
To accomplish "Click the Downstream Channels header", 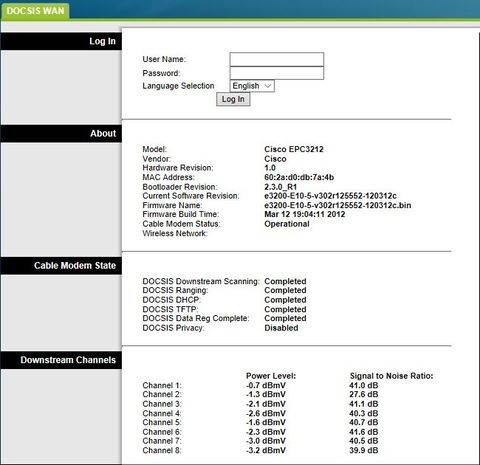I will (61, 360).
